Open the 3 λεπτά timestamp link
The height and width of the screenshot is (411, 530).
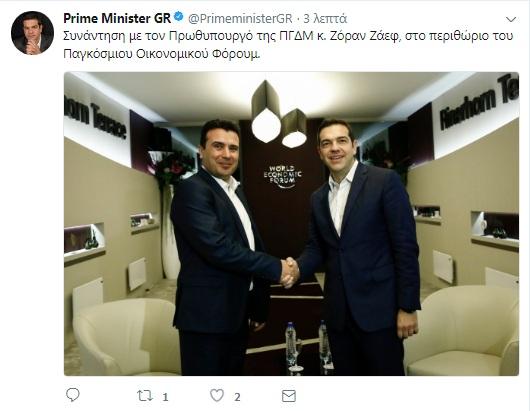325,19
